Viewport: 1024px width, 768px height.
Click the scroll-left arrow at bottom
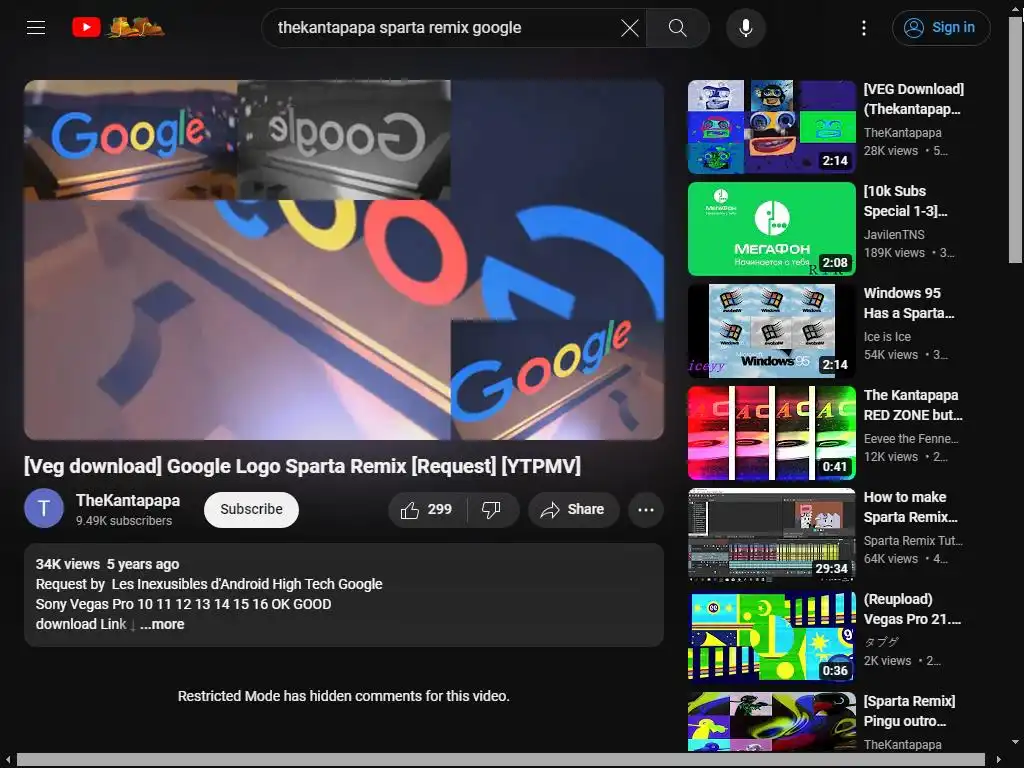pyautogui.click(x=7, y=760)
